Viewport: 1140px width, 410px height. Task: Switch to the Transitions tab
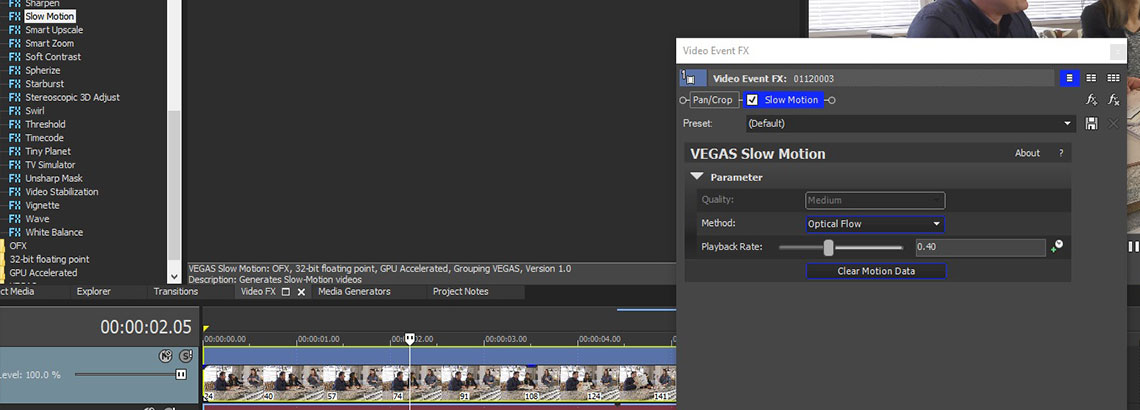pyautogui.click(x=176, y=292)
